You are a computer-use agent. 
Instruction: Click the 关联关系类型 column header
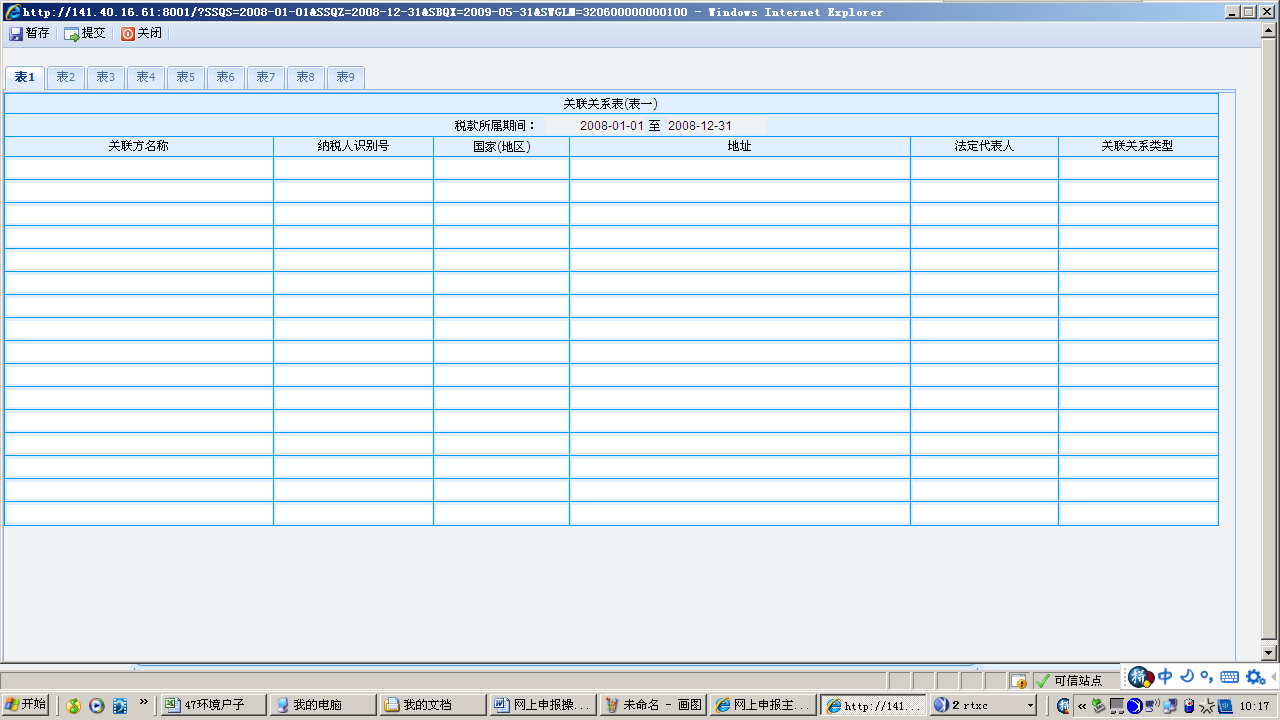tap(1137, 146)
